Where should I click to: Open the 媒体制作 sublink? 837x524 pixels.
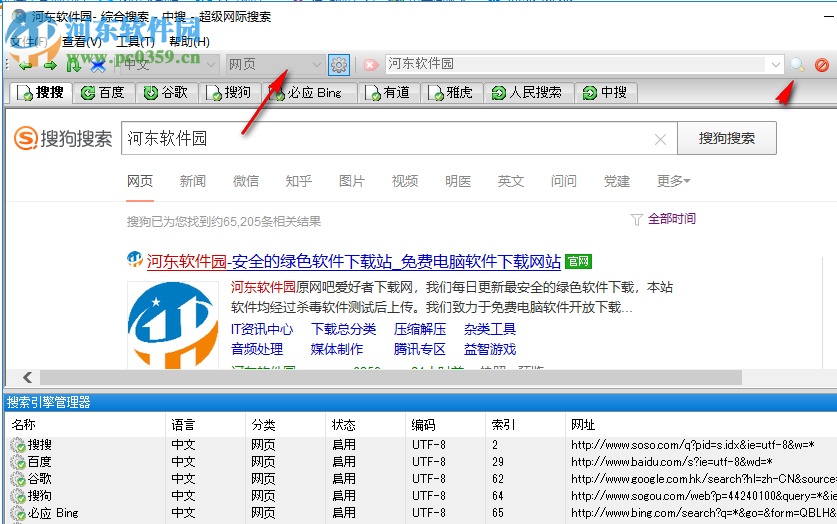coord(337,350)
